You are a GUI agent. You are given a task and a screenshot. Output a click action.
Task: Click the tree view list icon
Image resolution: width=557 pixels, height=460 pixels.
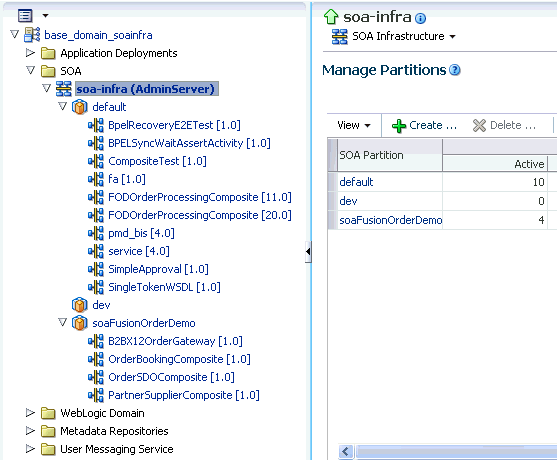click(x=25, y=15)
